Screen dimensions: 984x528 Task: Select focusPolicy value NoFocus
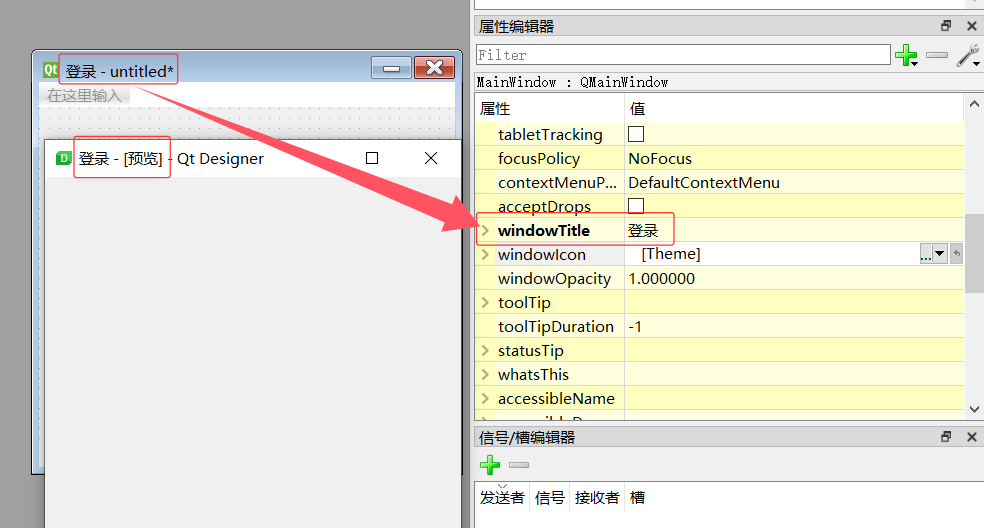click(x=660, y=158)
